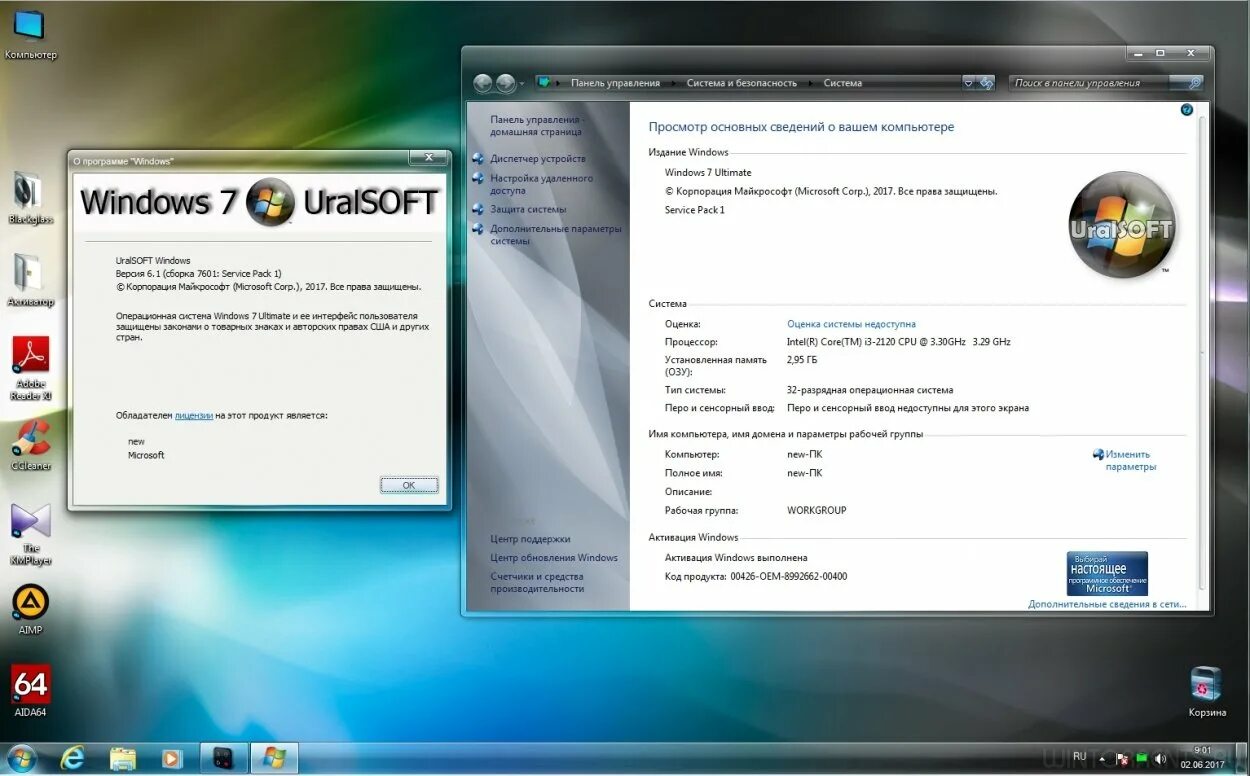Open recent pages dropdown arrow
Viewport: 1250px width, 776px height.
coord(522,84)
